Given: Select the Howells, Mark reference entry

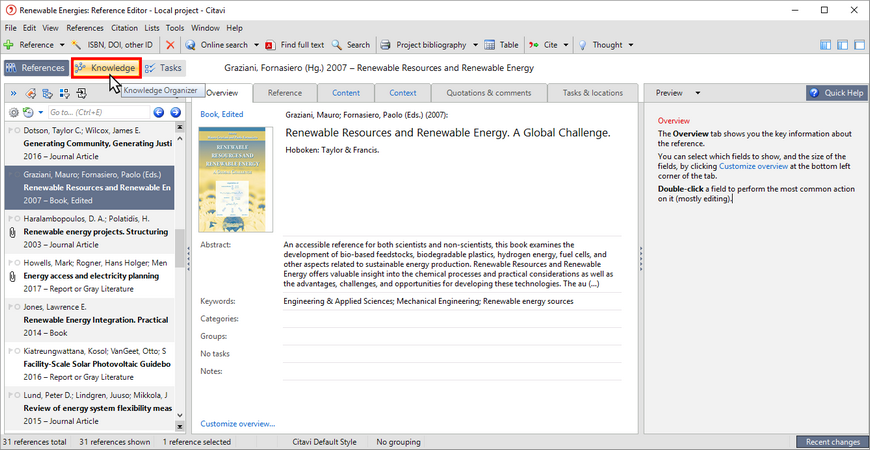Looking at the screenshot, I should coord(90,276).
